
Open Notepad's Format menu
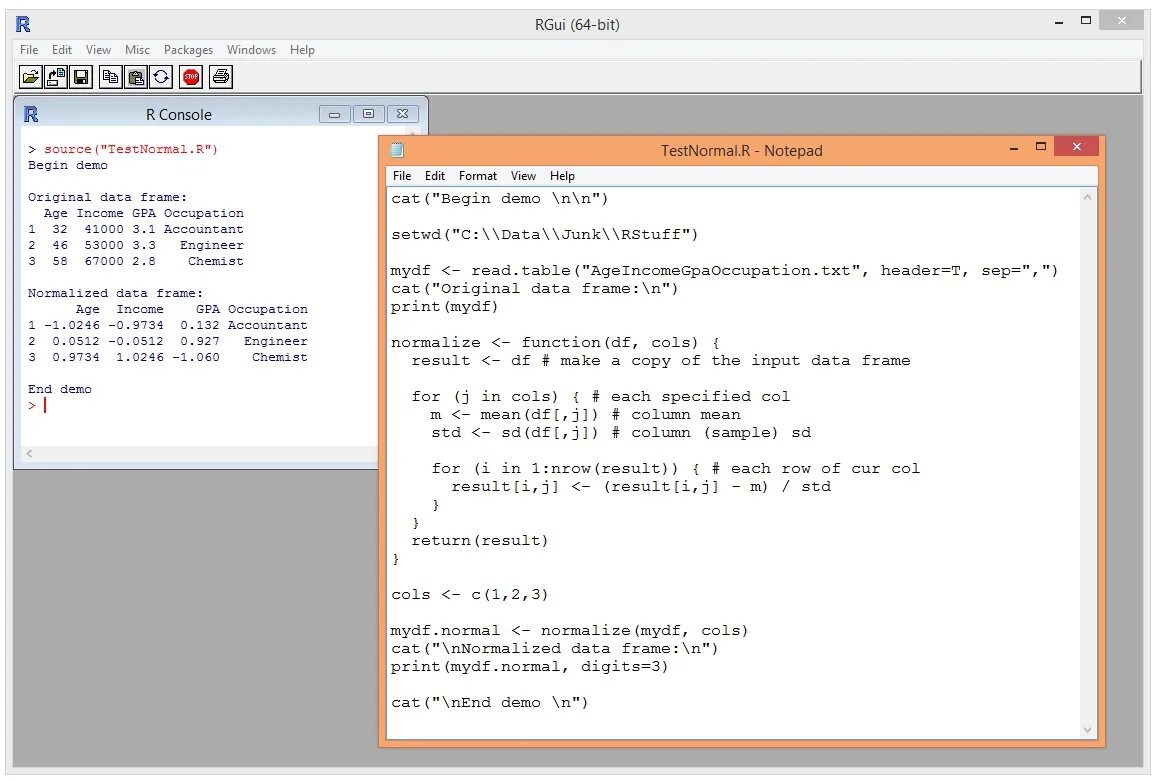tap(478, 176)
